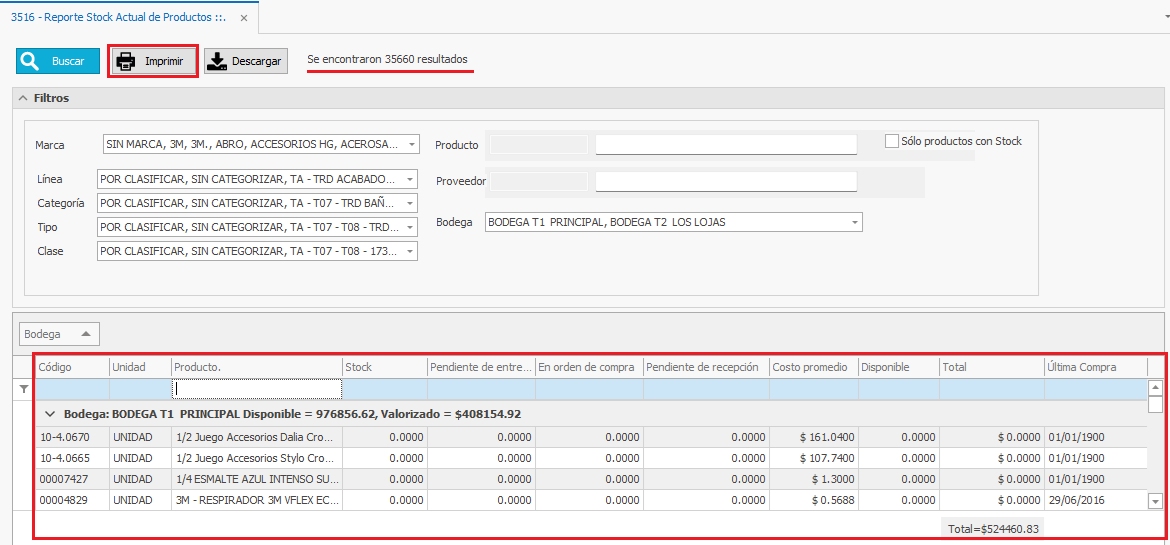This screenshot has width=1170, height=545.
Task: Sort by En orden de compra header
Action: coord(589,367)
